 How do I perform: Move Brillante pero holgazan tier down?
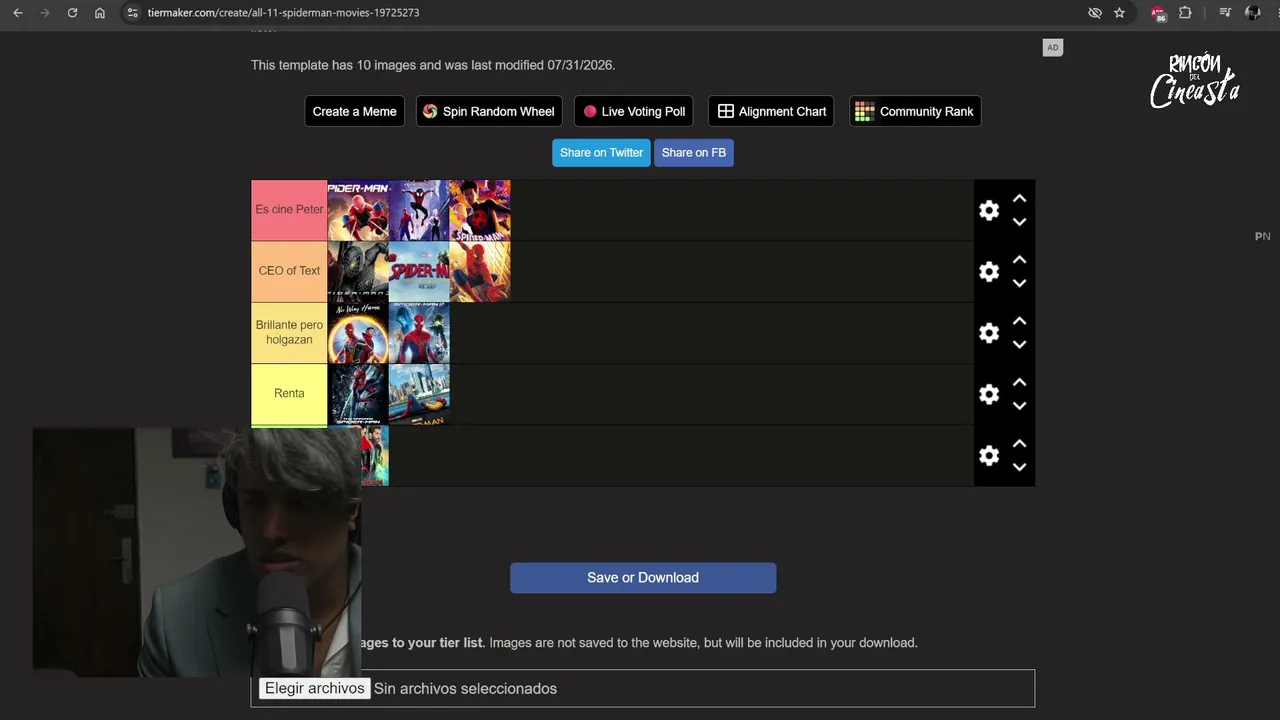click(x=1019, y=344)
